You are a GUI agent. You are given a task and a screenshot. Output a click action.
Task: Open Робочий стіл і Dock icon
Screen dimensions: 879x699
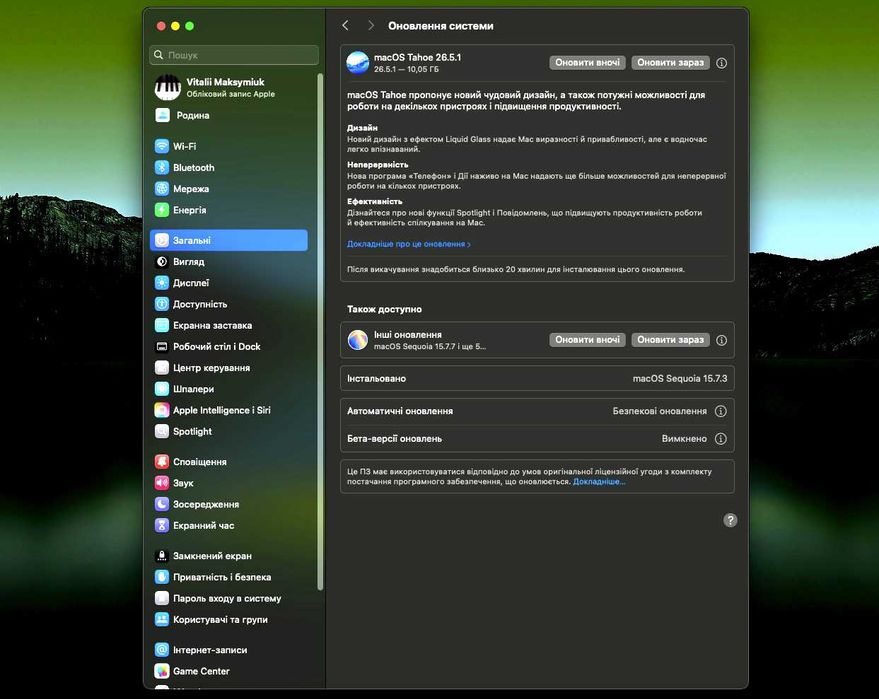coord(161,346)
